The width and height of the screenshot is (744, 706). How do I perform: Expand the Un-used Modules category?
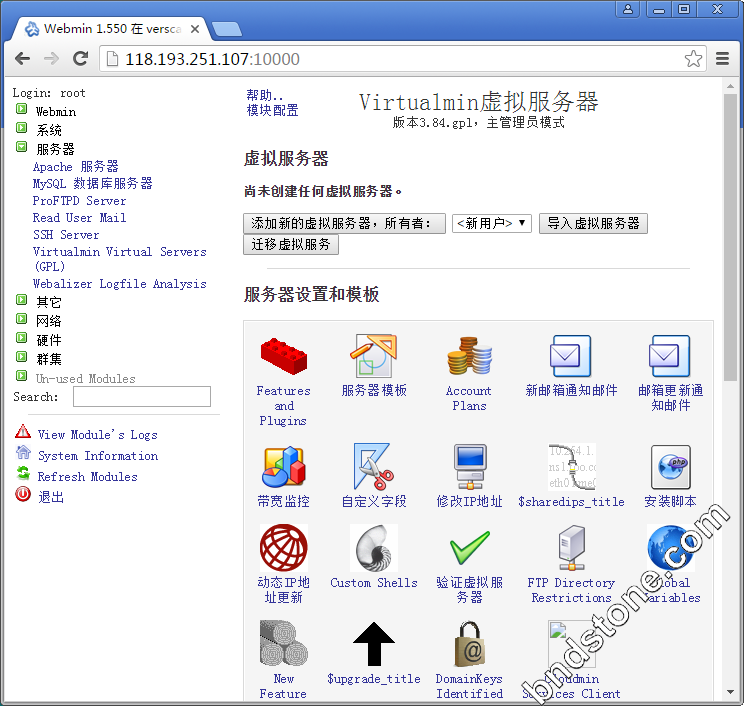(x=22, y=376)
